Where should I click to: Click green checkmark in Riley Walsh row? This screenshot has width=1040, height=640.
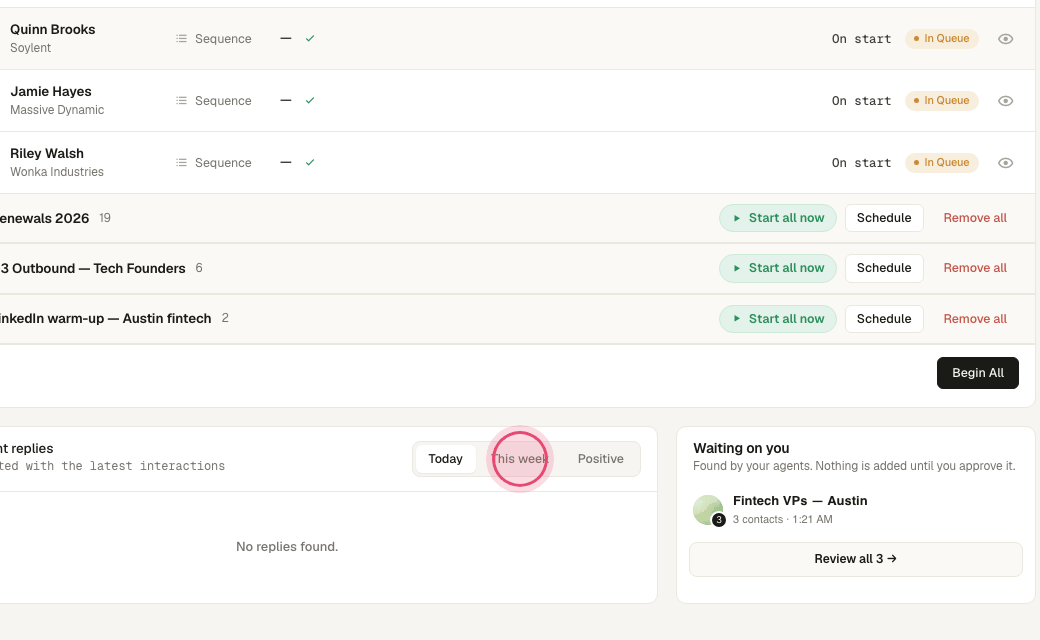pyautogui.click(x=310, y=162)
